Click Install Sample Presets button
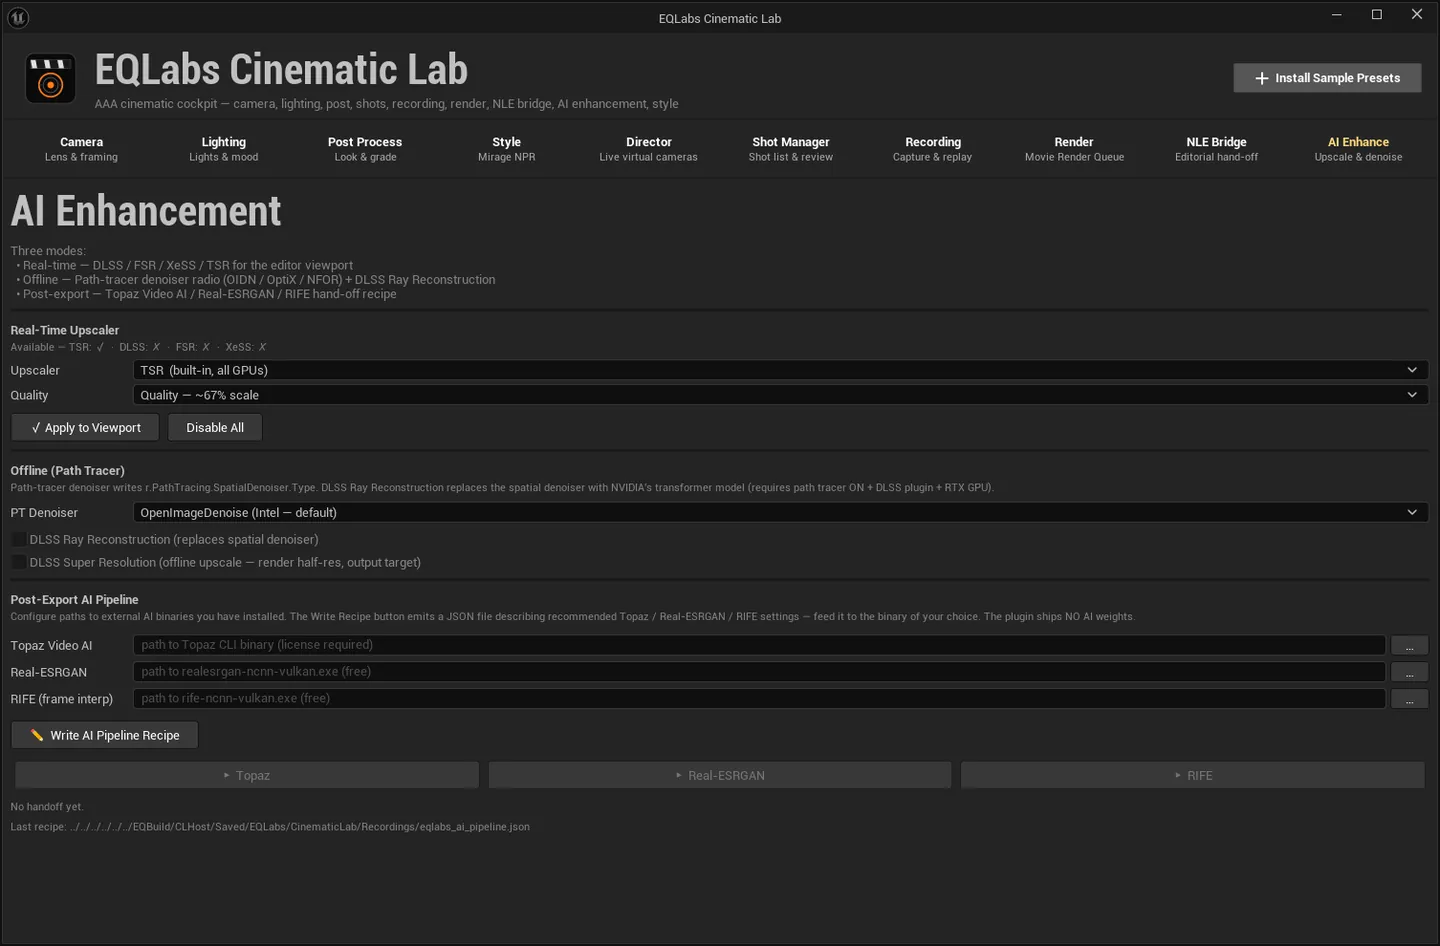The height and width of the screenshot is (946, 1440). coord(1327,78)
